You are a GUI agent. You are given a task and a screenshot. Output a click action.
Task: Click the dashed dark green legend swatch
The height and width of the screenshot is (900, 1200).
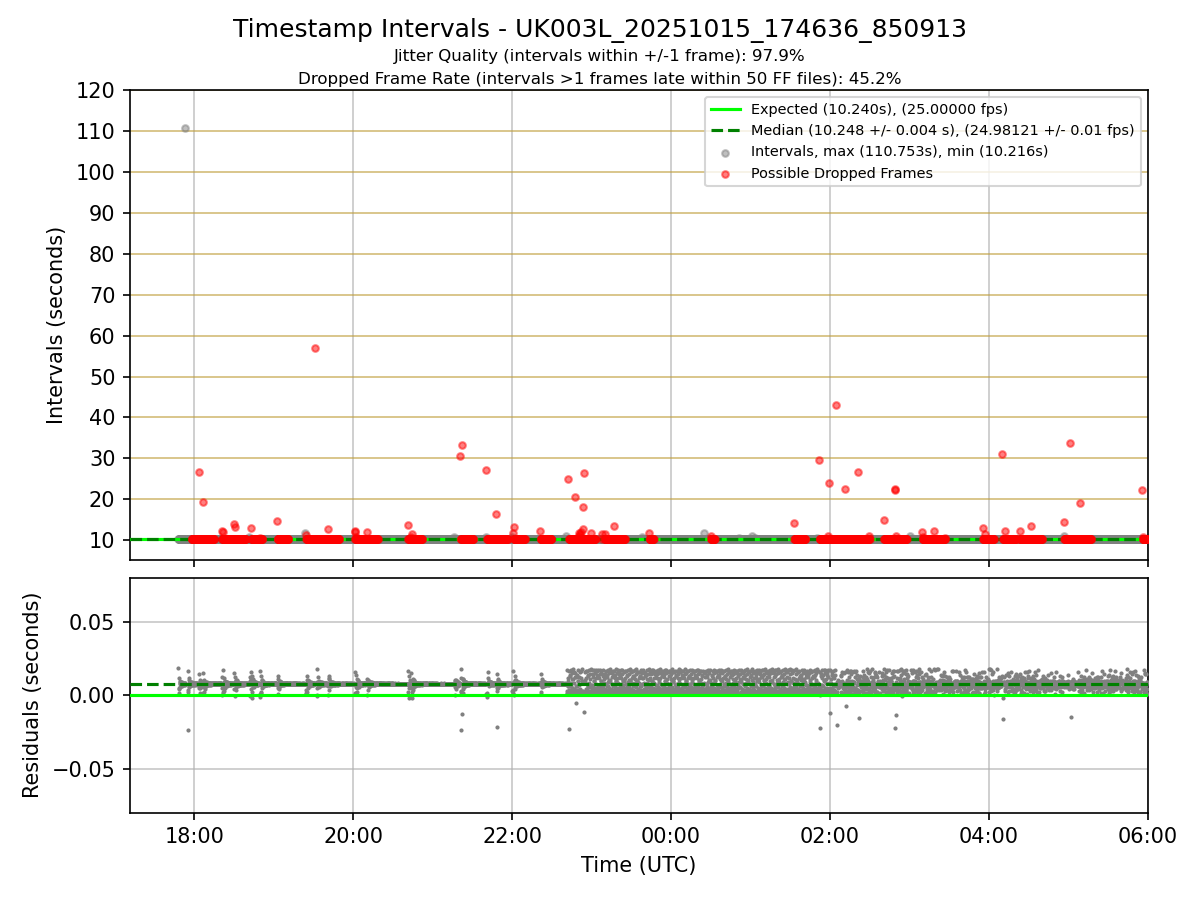point(726,130)
